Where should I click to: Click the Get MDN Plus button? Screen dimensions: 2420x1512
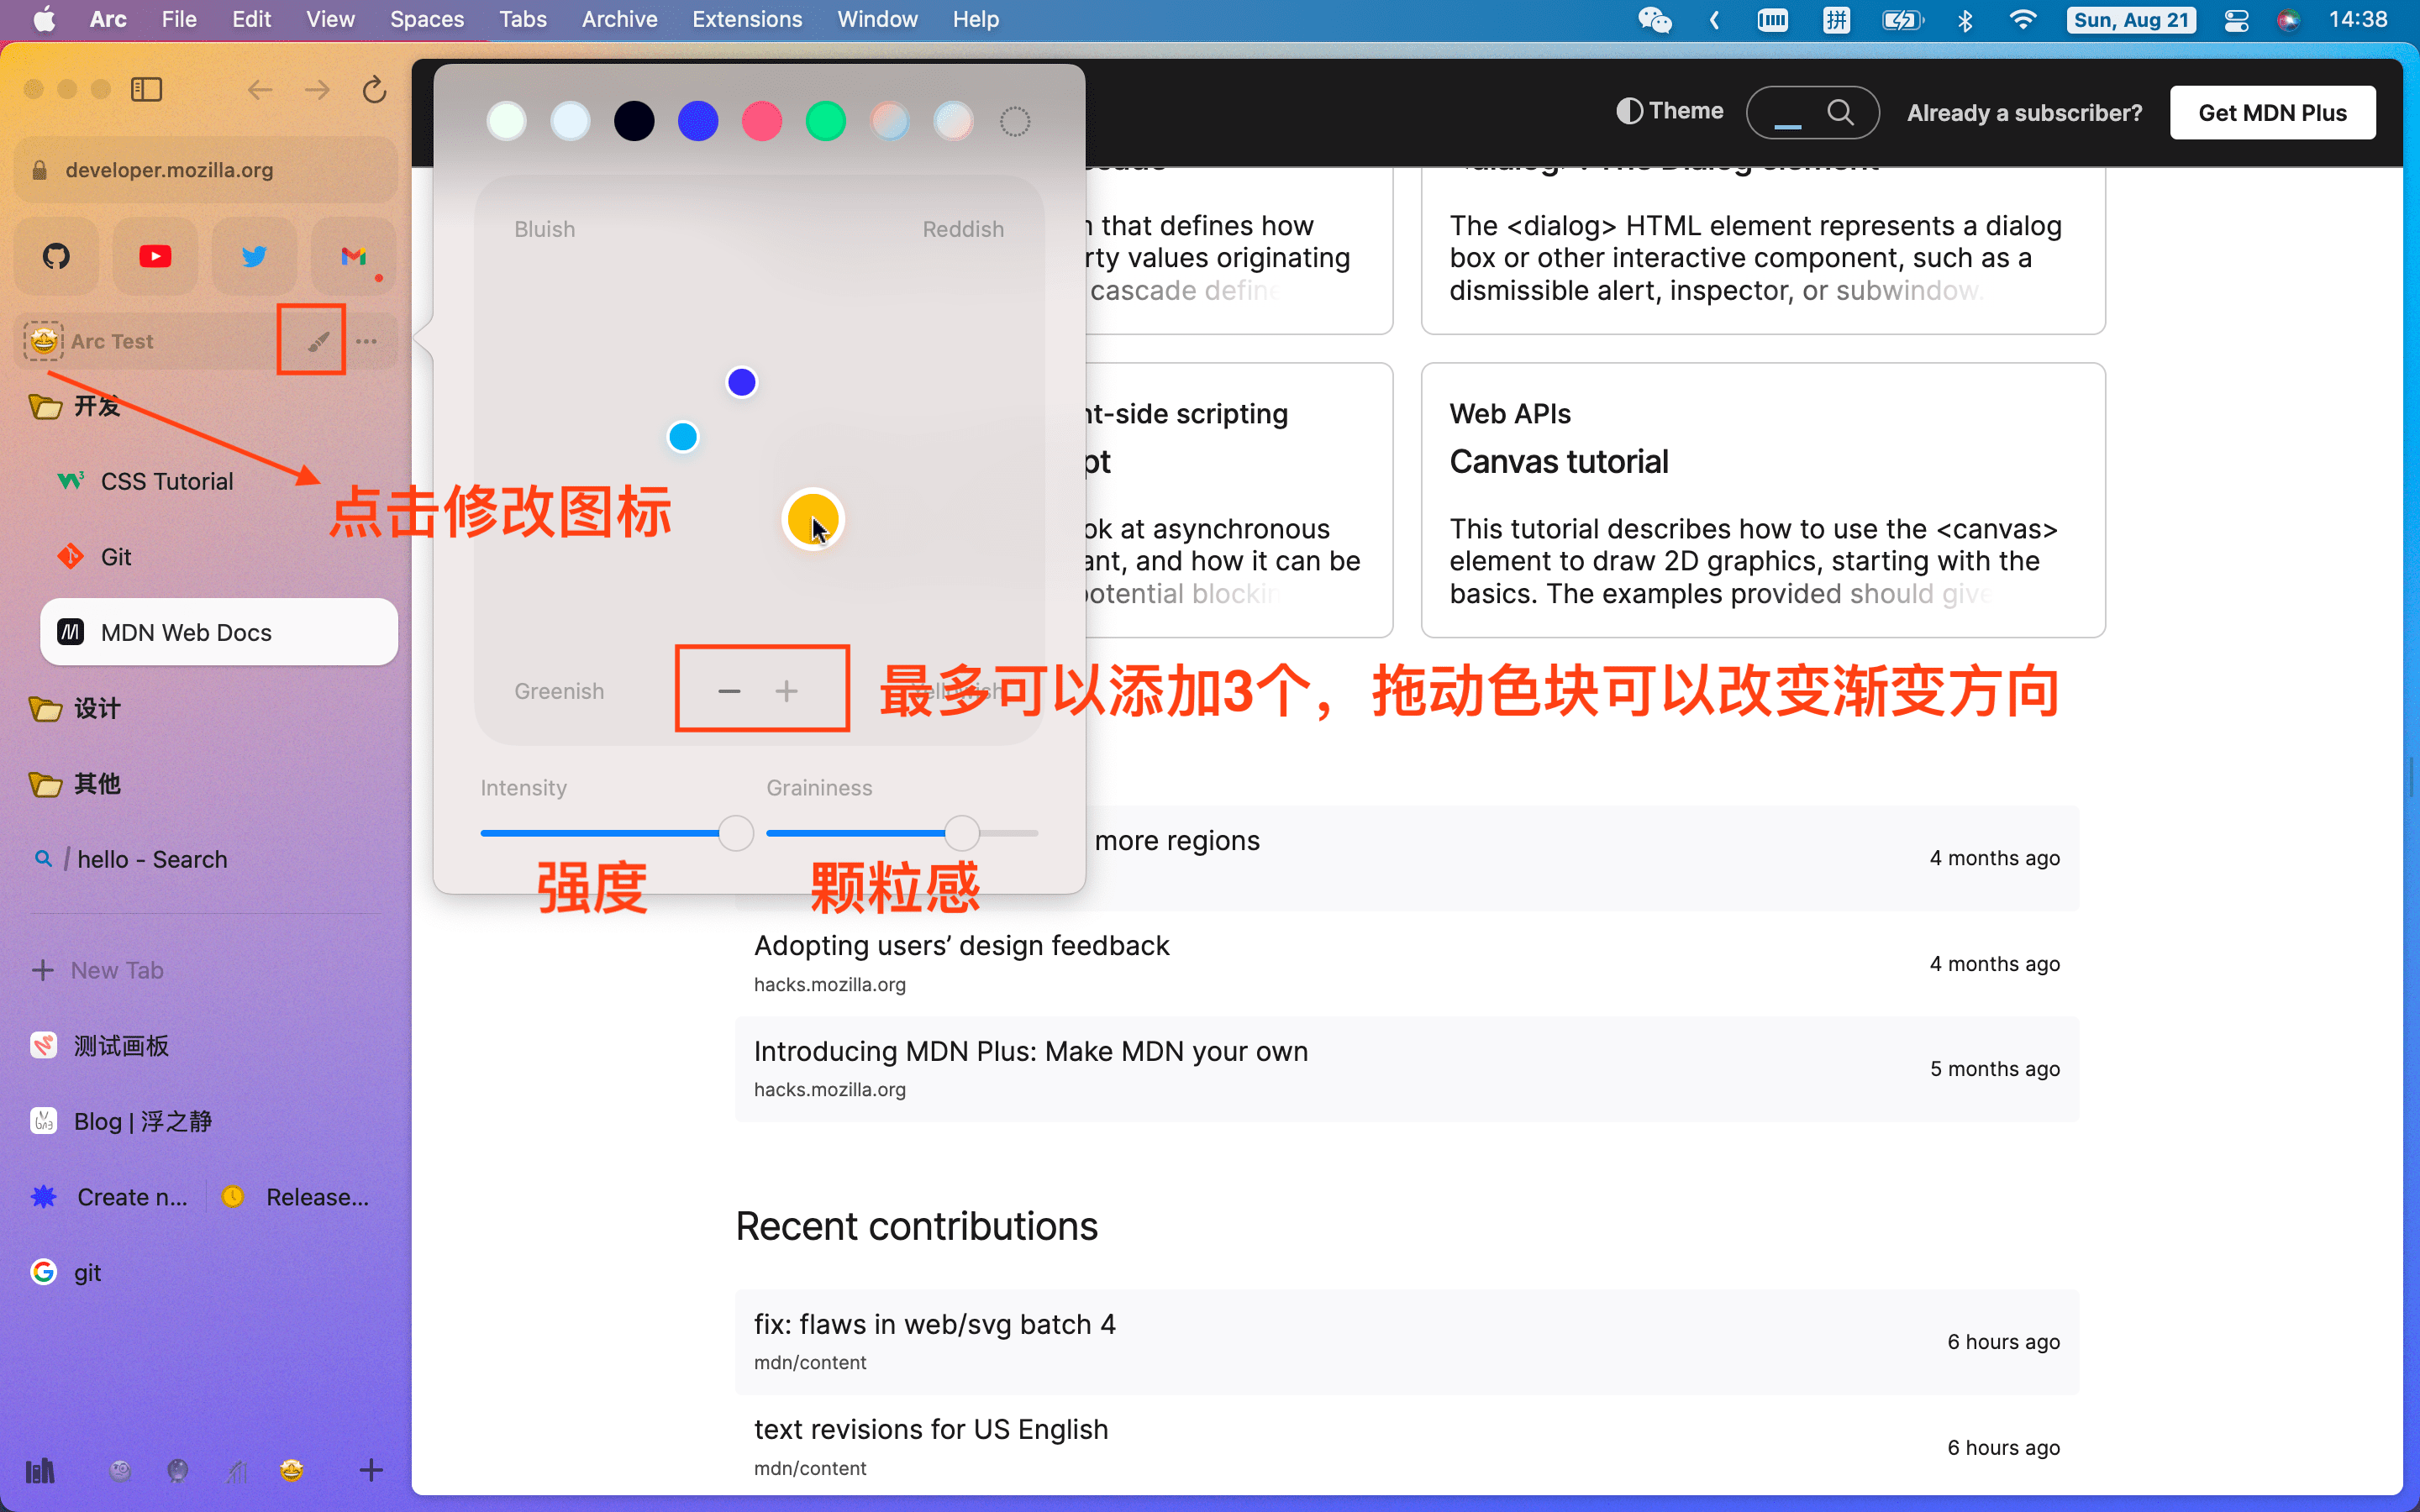[2272, 113]
